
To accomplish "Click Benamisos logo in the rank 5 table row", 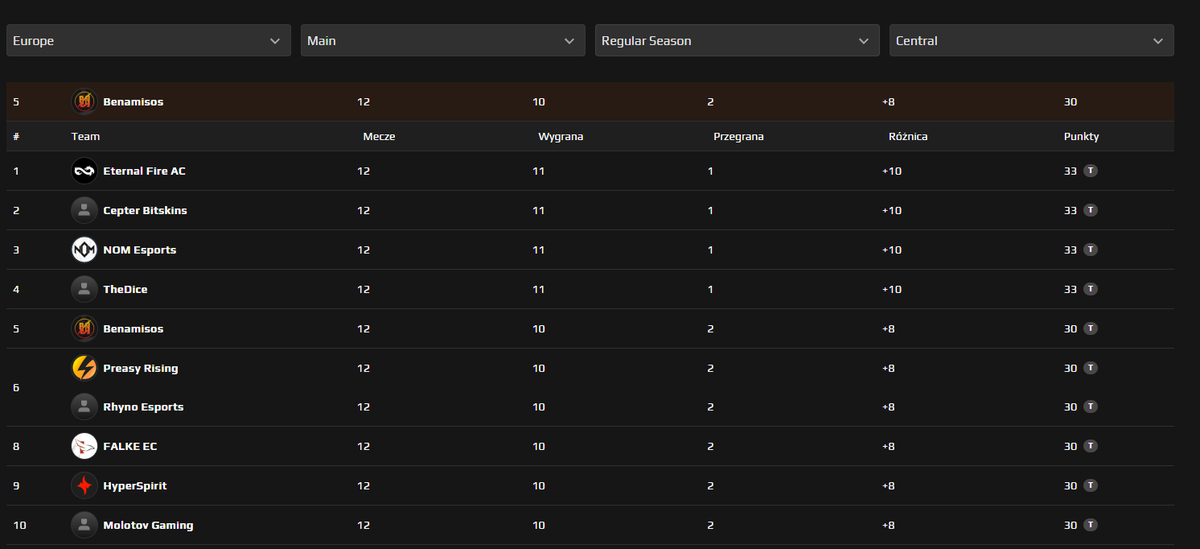I will (x=84, y=329).
